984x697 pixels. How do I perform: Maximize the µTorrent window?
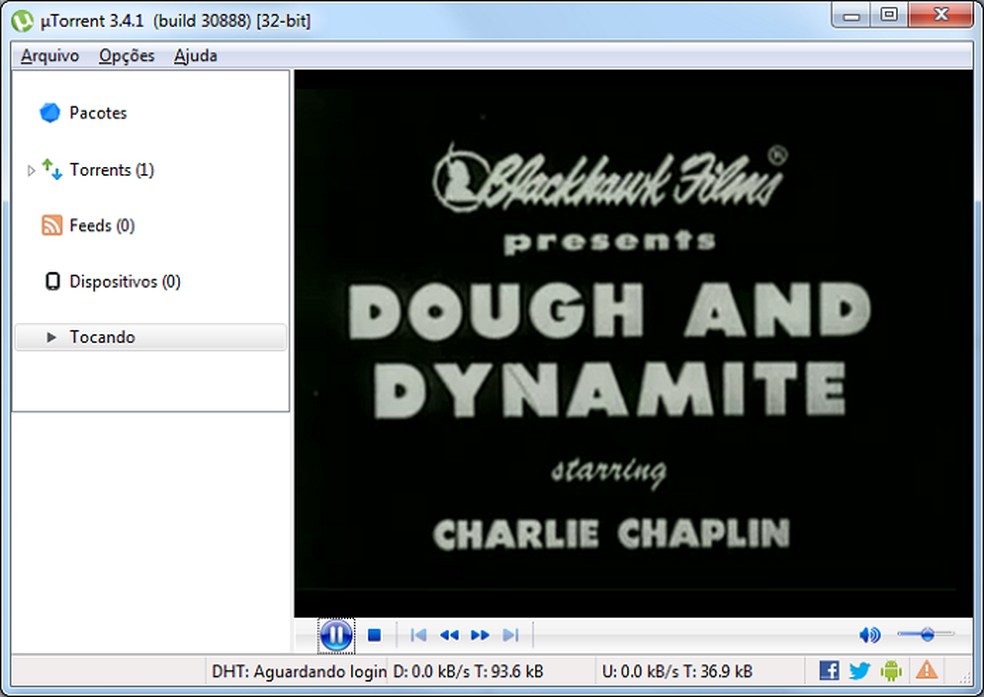pos(889,15)
